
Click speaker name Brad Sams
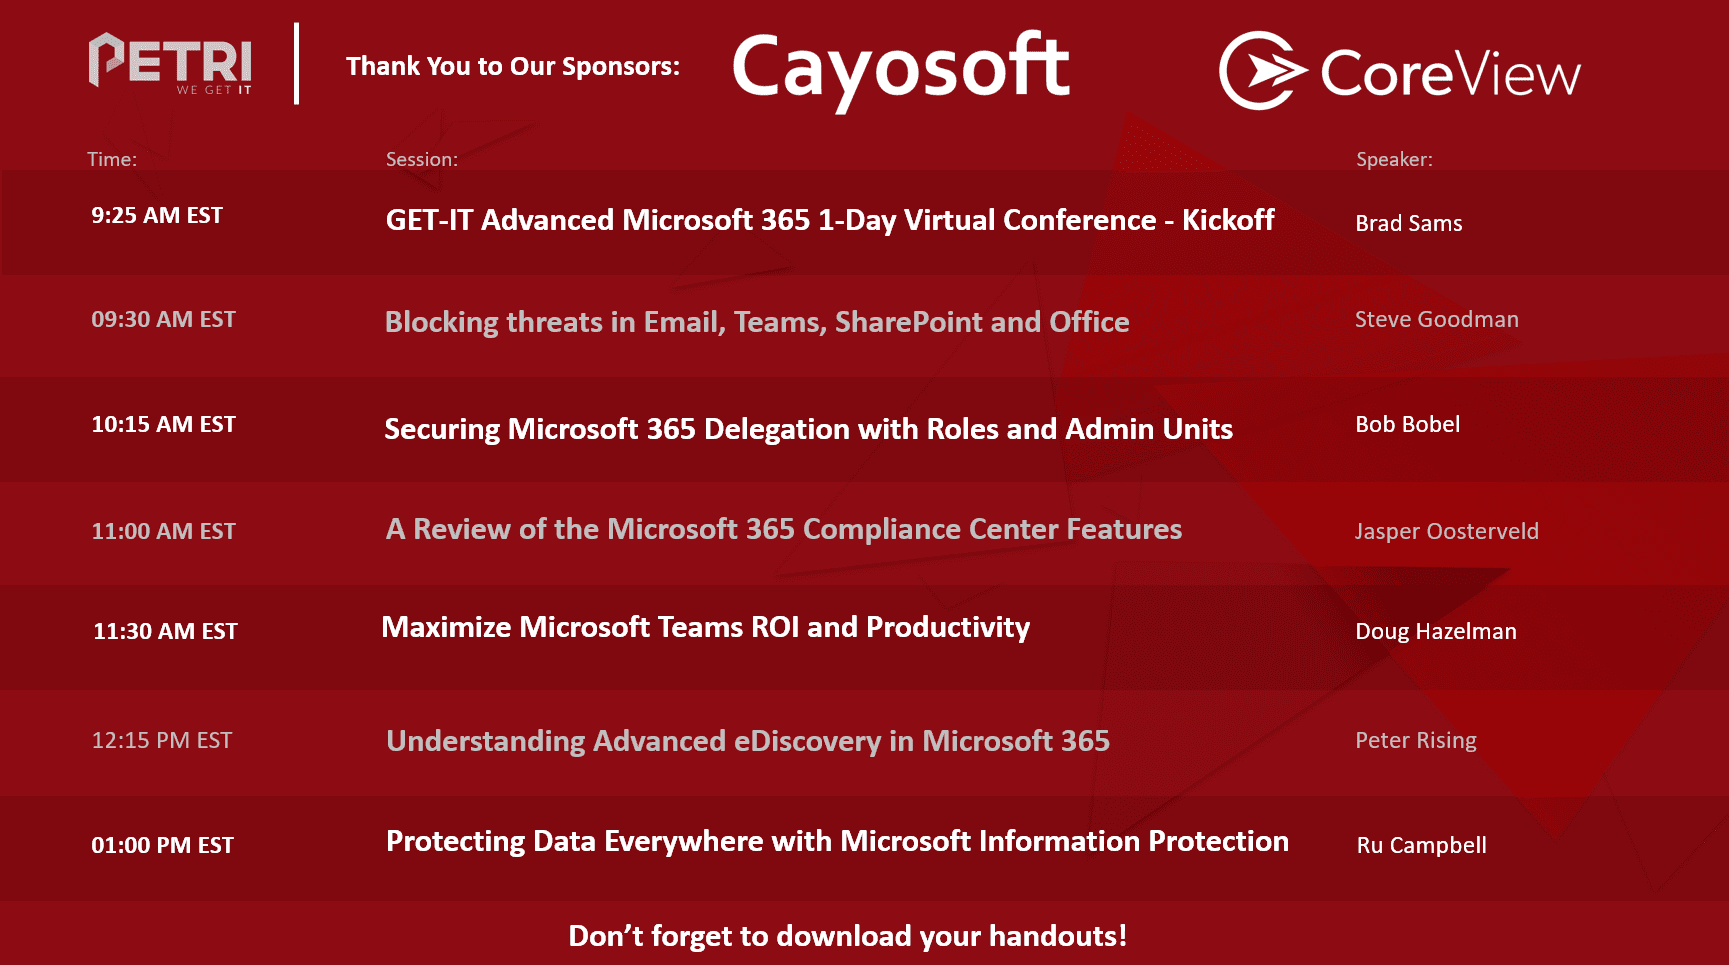[1408, 223]
